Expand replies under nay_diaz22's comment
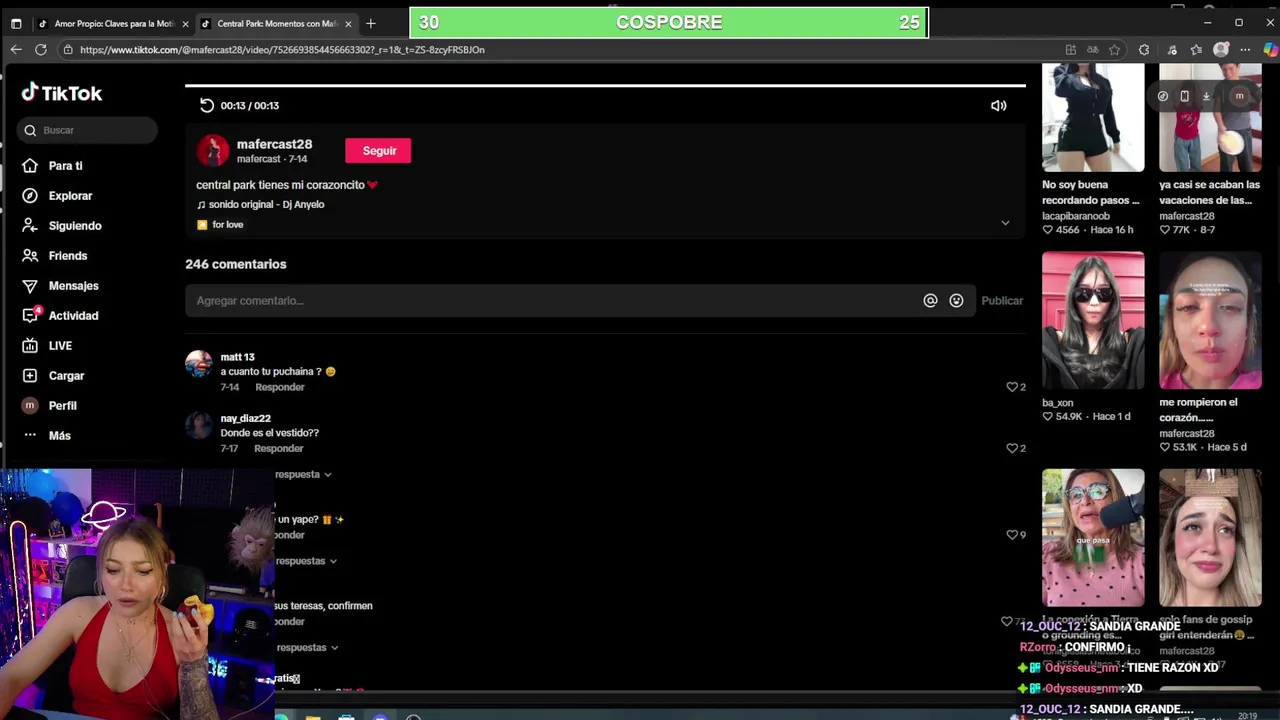The image size is (1280, 720). tap(303, 474)
